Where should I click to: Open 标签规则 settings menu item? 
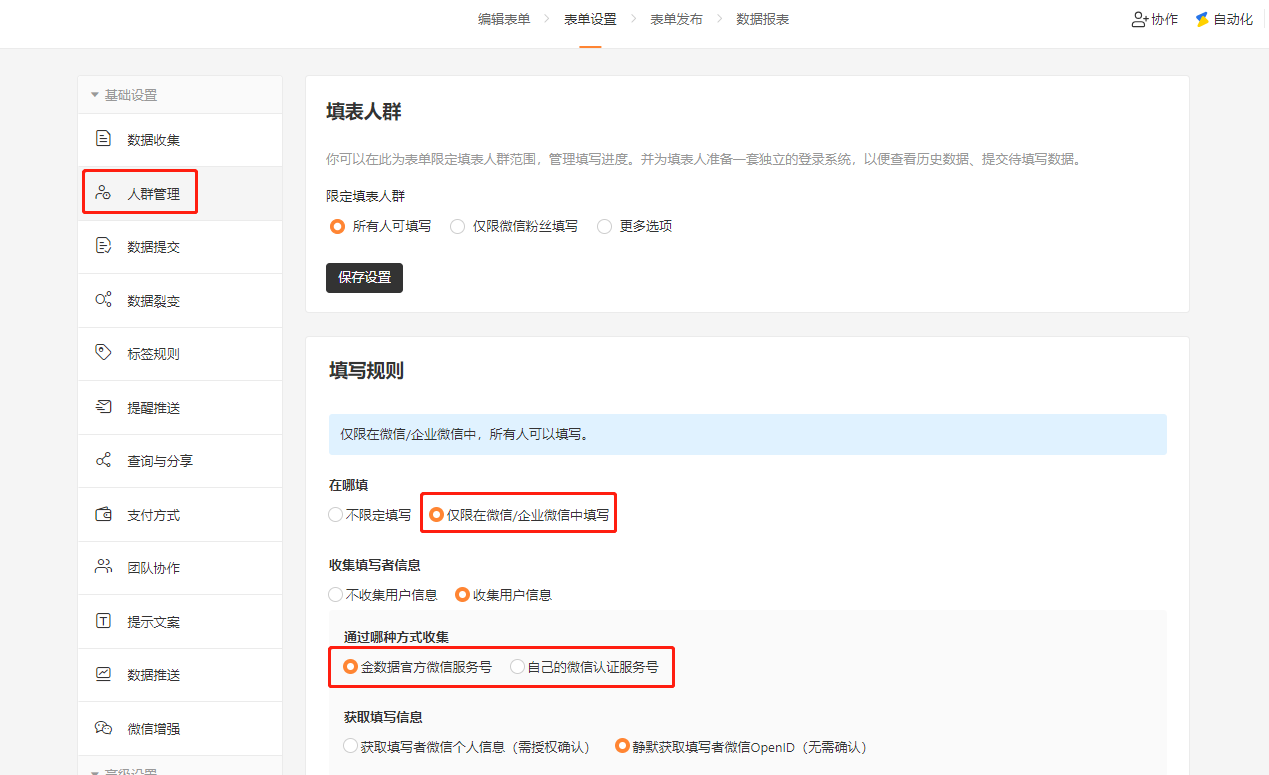180,353
